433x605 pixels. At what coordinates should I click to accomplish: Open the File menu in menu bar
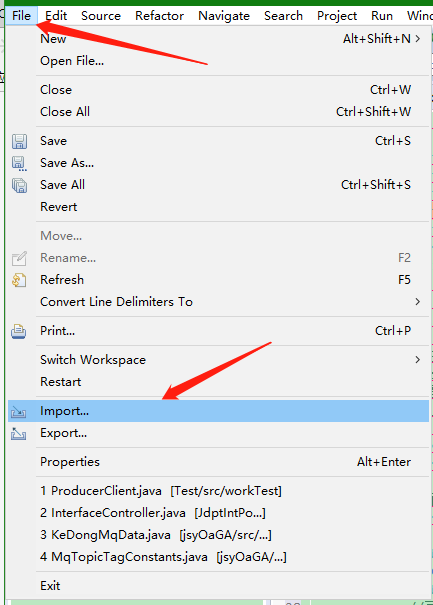[x=21, y=16]
